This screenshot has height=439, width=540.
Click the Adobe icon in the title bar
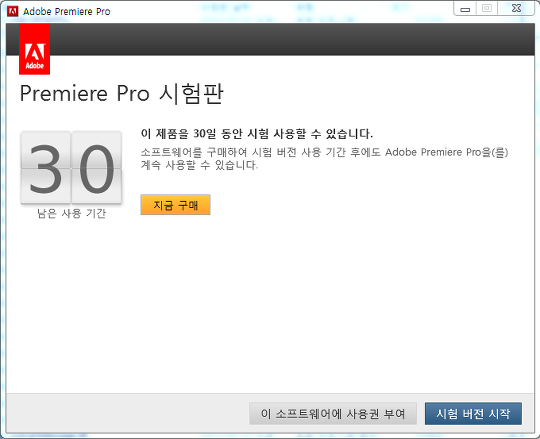pyautogui.click(x=12, y=11)
